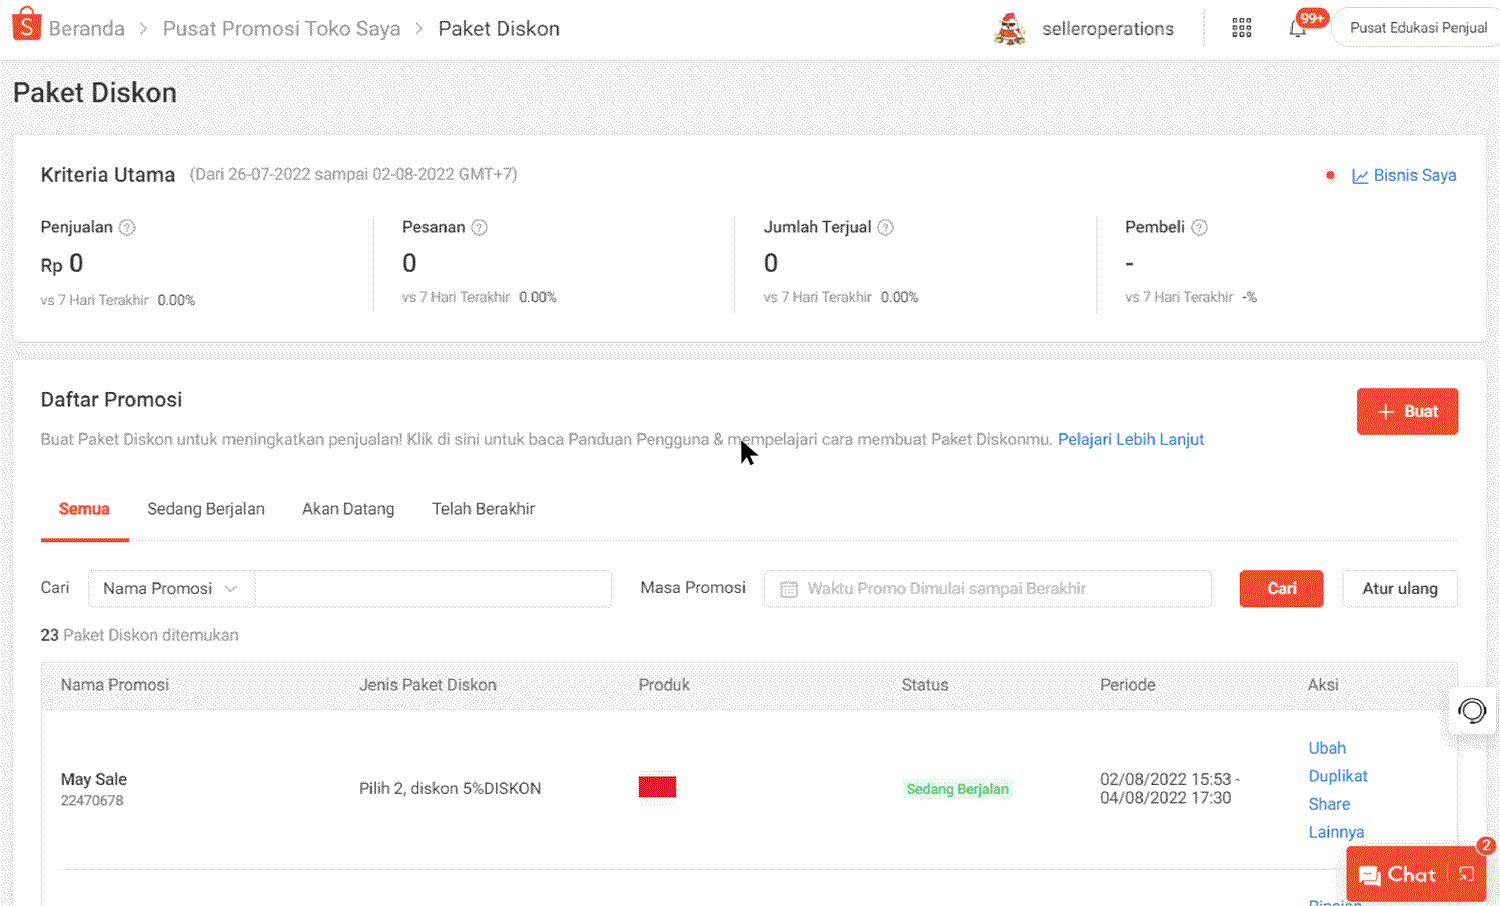Viewport: 1500px width, 906px height.
Task: Open the Pelajari Lebih Lanjut link
Action: [x=1130, y=440]
